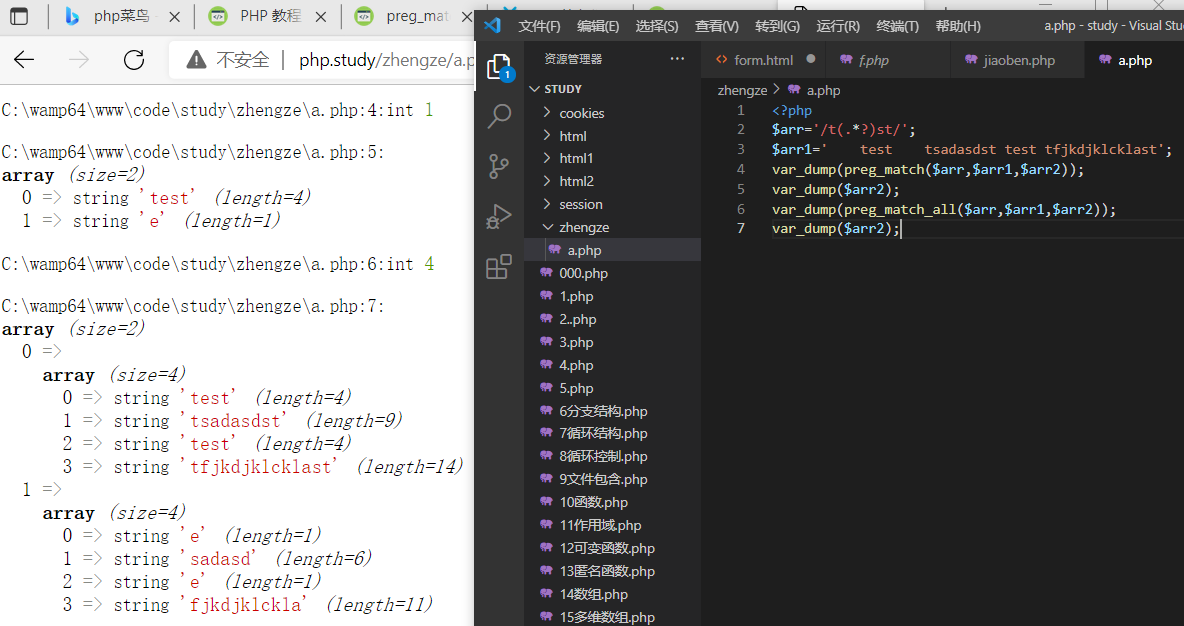Open the Search view in the activity bar
1184x626 pixels.
coord(499,116)
